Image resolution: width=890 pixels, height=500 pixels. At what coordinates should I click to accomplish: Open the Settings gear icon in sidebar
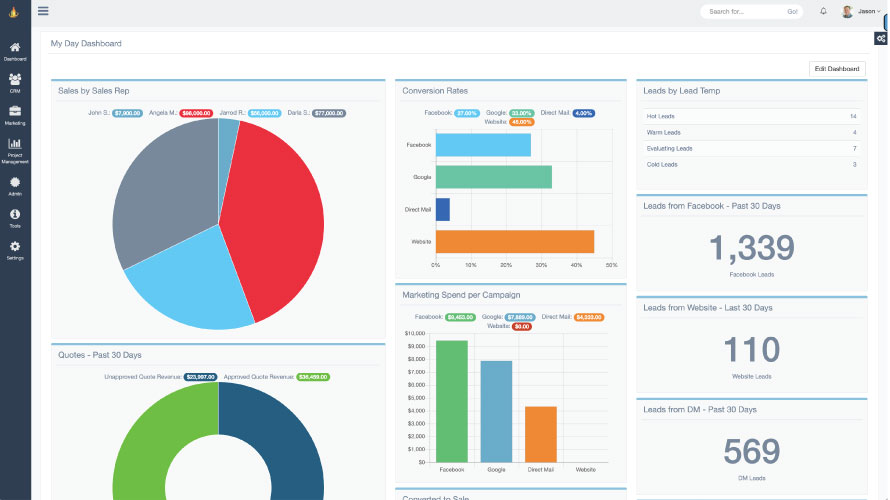[x=15, y=246]
